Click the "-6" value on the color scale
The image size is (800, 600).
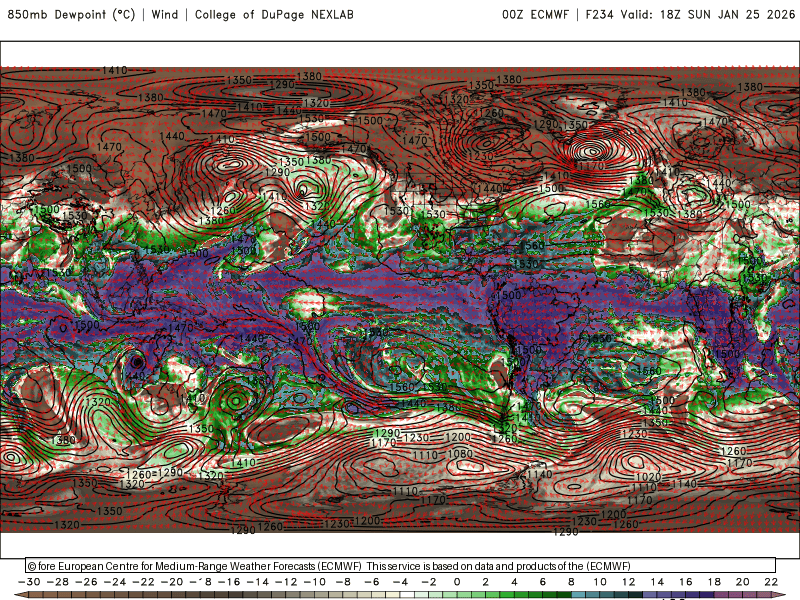pos(372,582)
